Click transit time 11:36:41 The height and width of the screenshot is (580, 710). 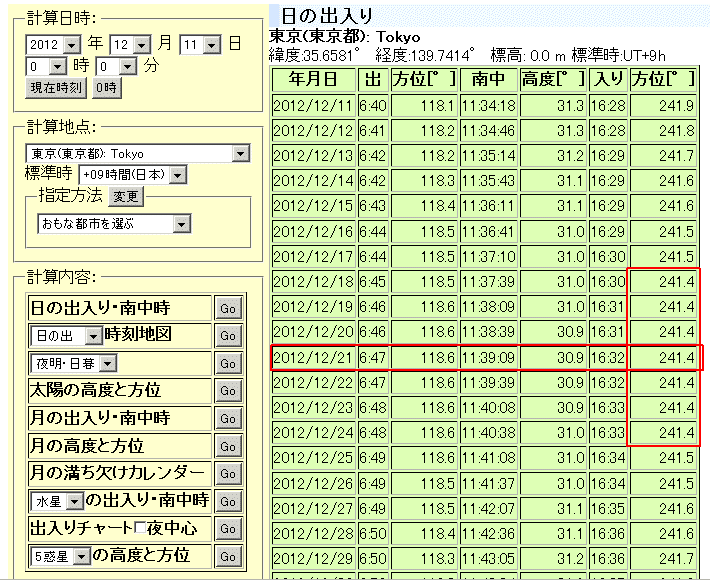tap(488, 231)
